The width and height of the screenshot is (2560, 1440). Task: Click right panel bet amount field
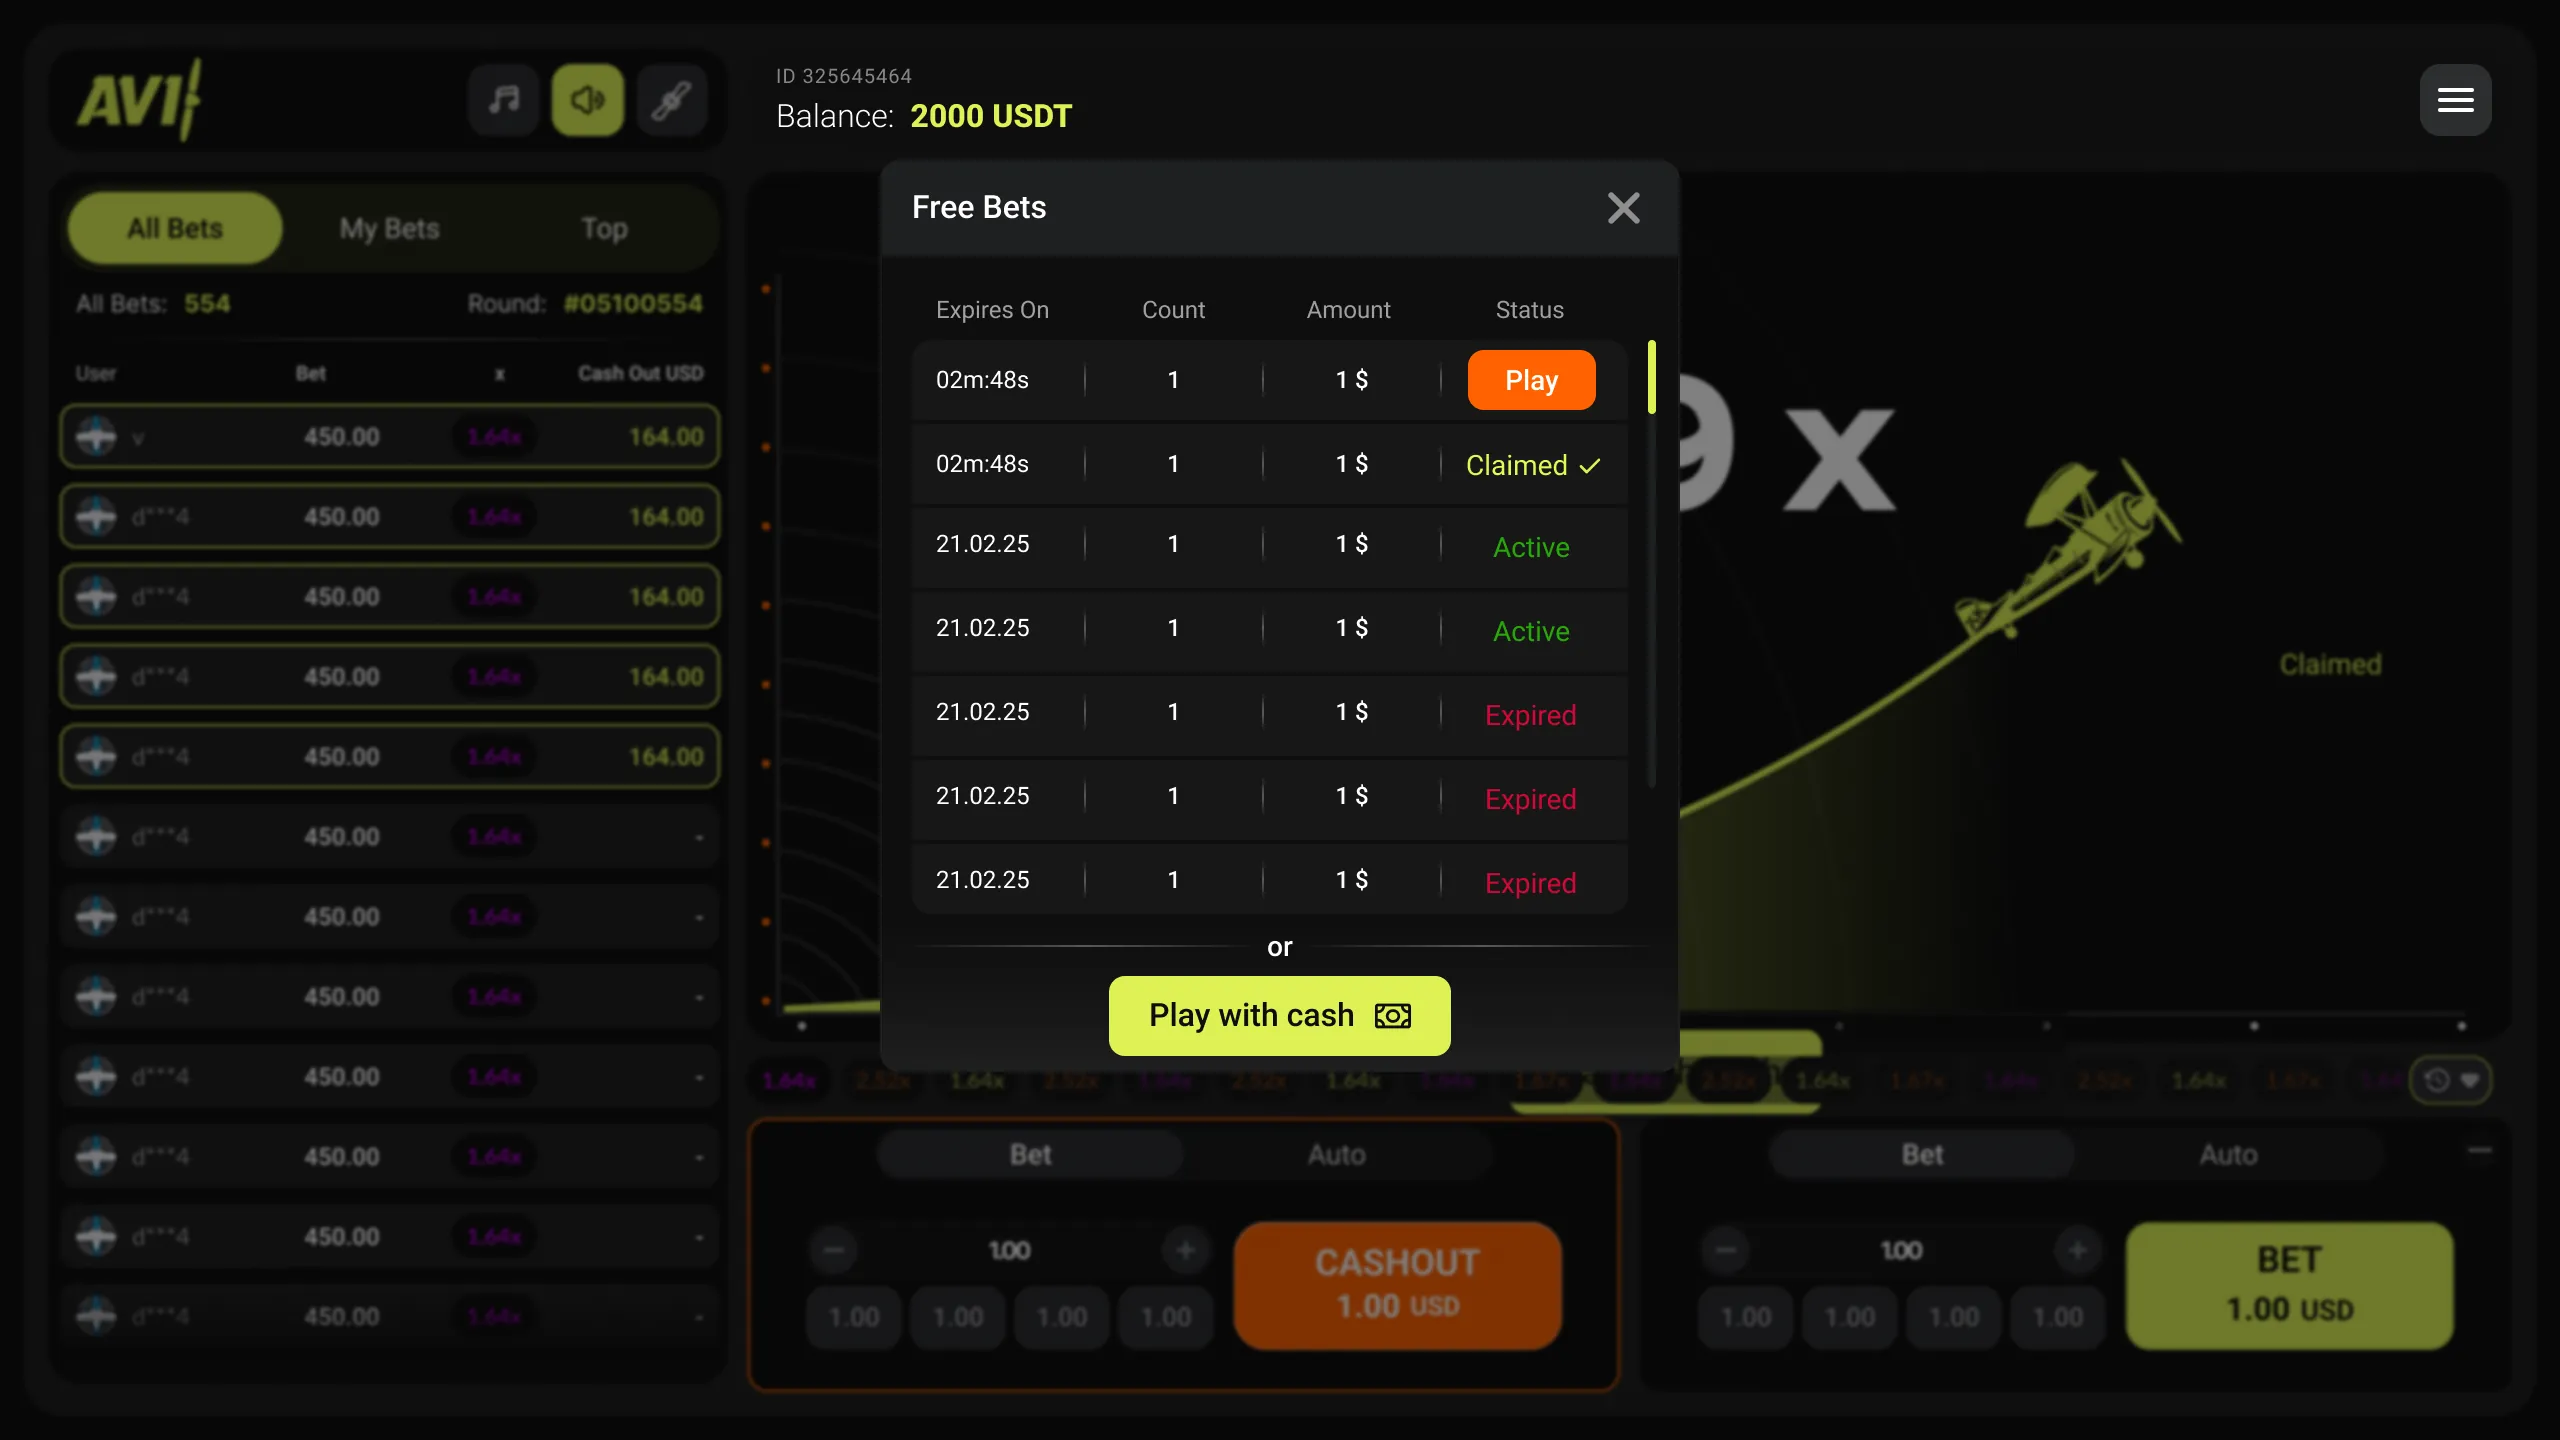(x=1902, y=1250)
